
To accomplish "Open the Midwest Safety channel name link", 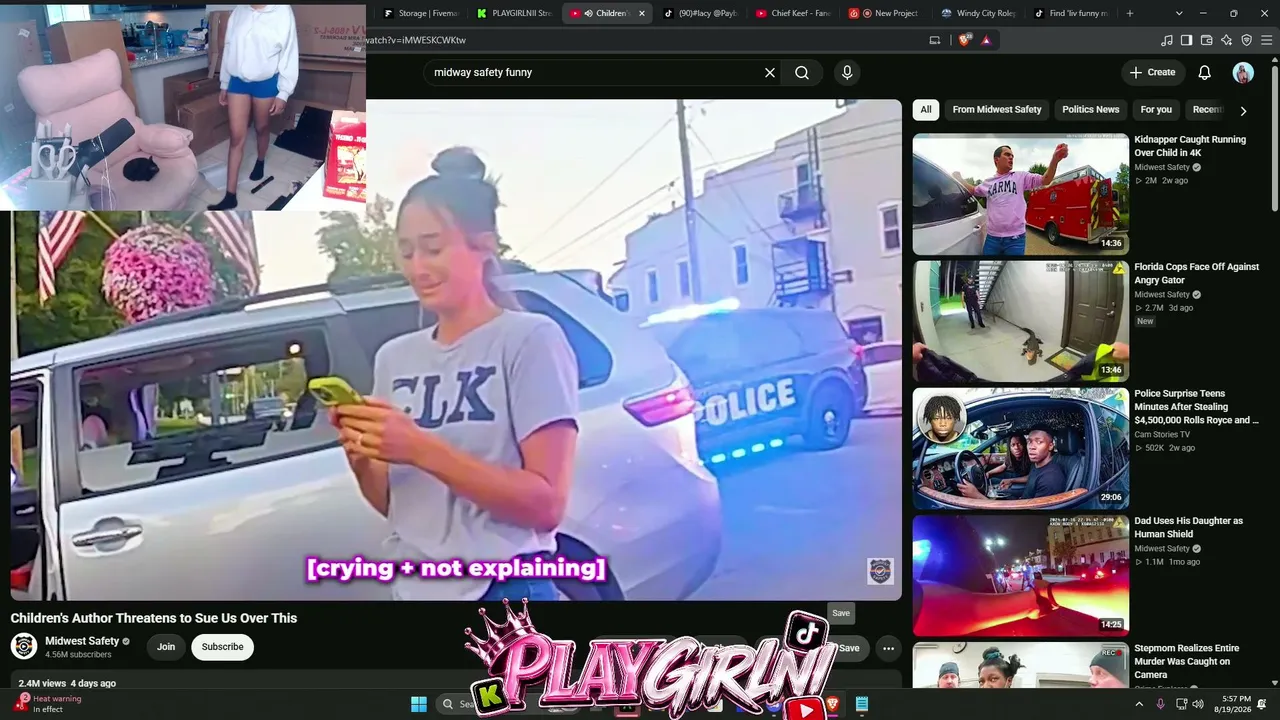I will click(x=82, y=641).
